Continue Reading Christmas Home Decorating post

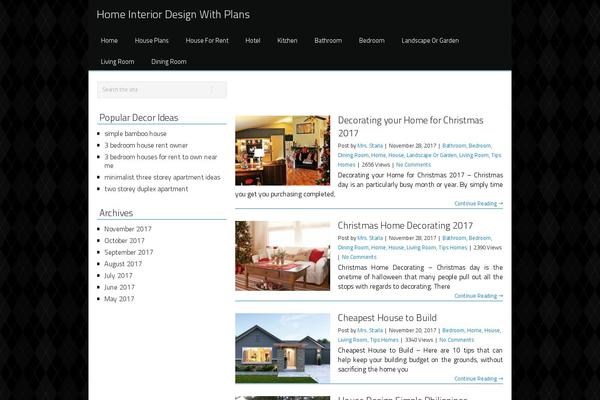coord(479,296)
